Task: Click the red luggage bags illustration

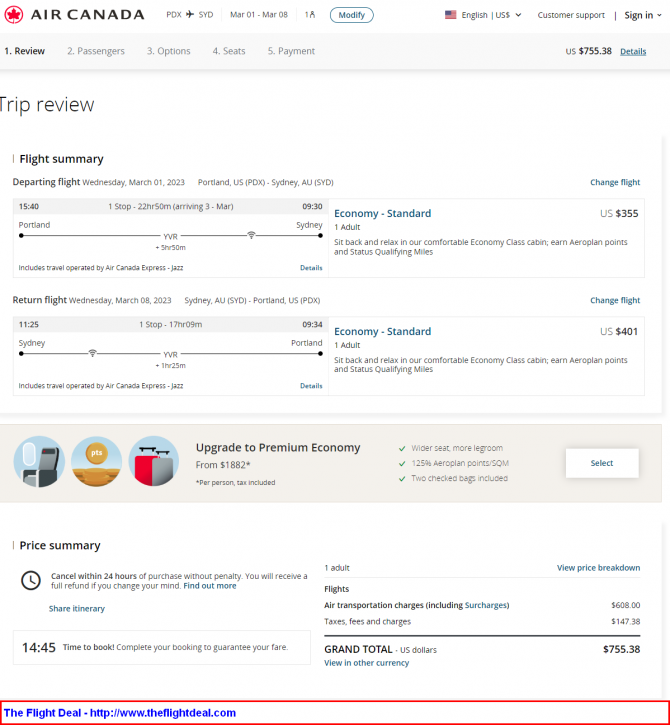Action: [154, 461]
